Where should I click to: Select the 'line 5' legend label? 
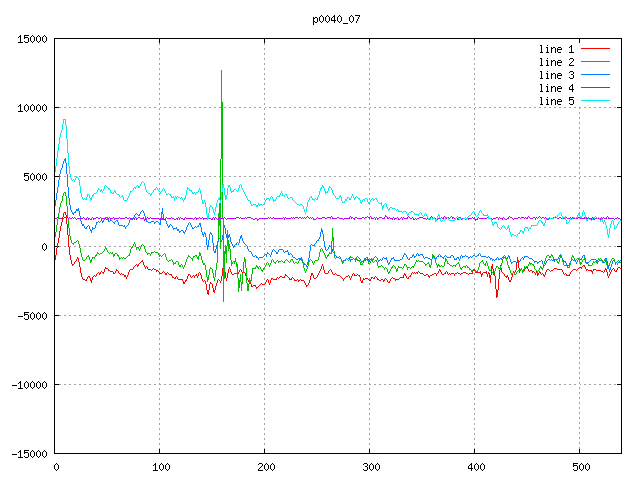557,101
